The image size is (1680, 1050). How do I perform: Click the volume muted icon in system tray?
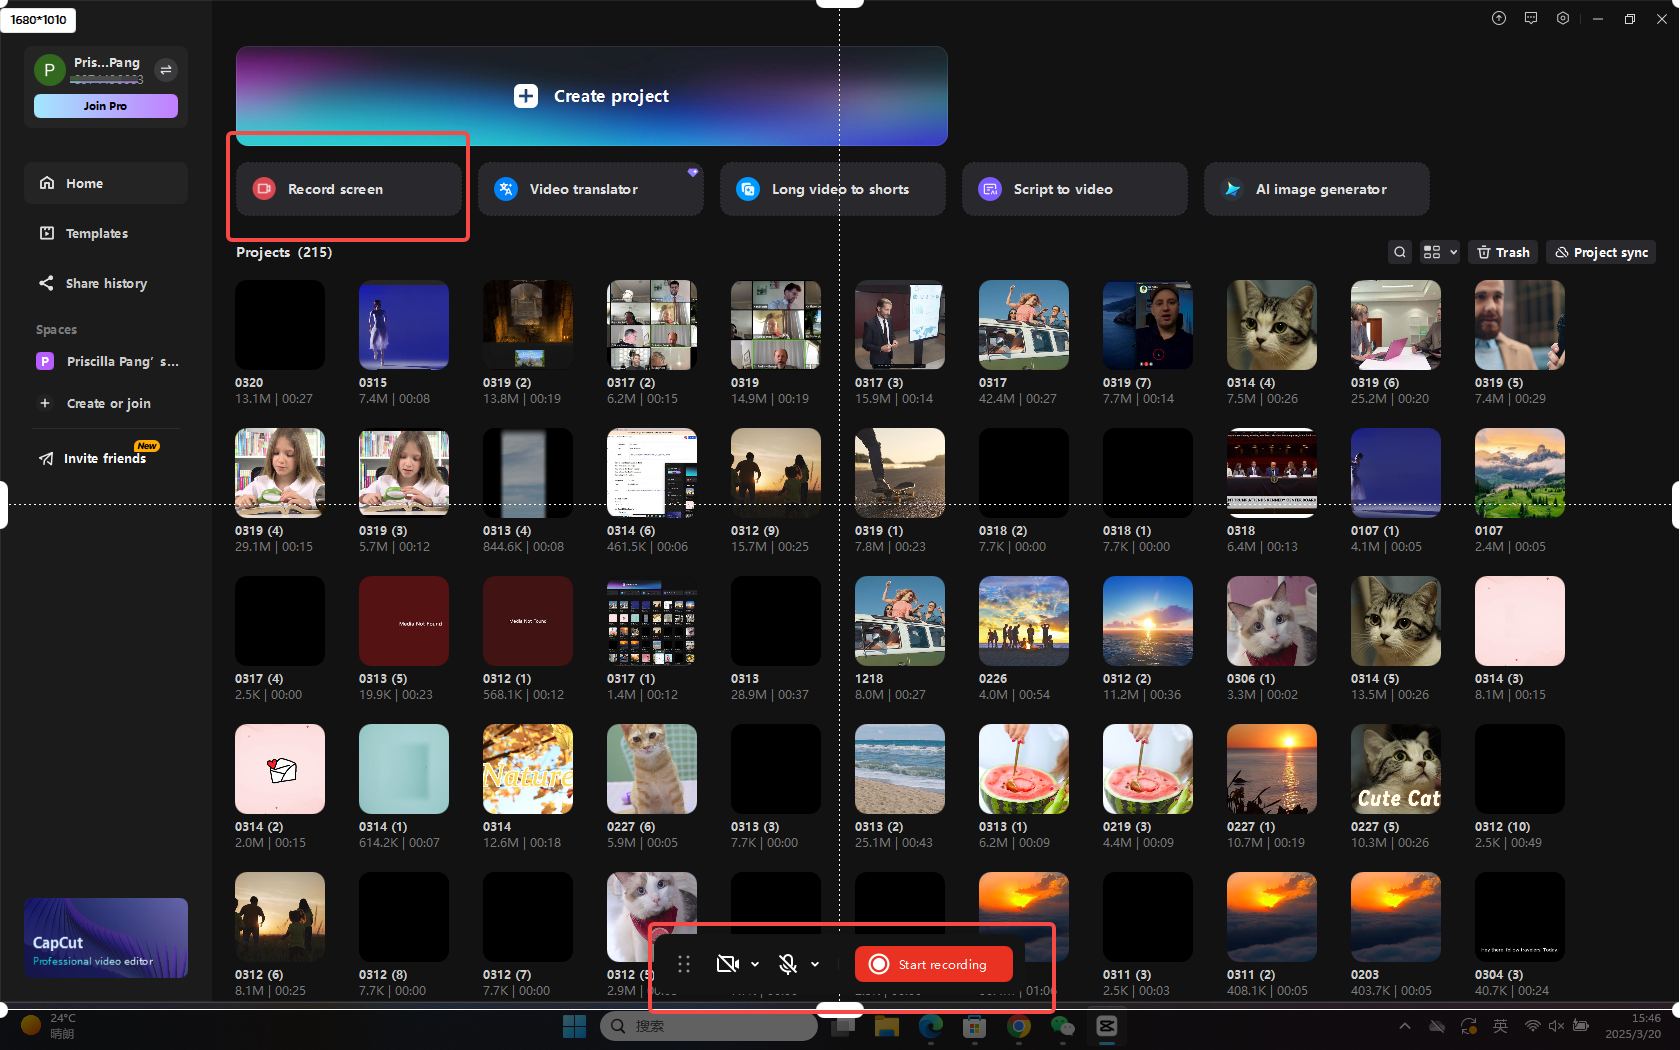1556,1026
